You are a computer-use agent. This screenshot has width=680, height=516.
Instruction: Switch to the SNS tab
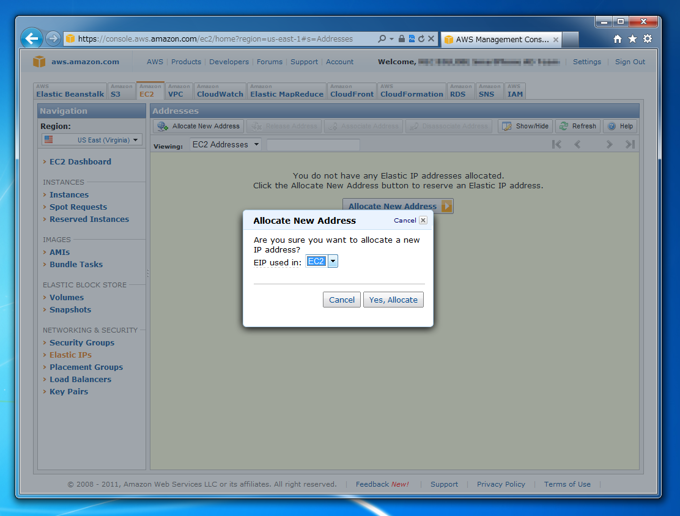tap(489, 91)
